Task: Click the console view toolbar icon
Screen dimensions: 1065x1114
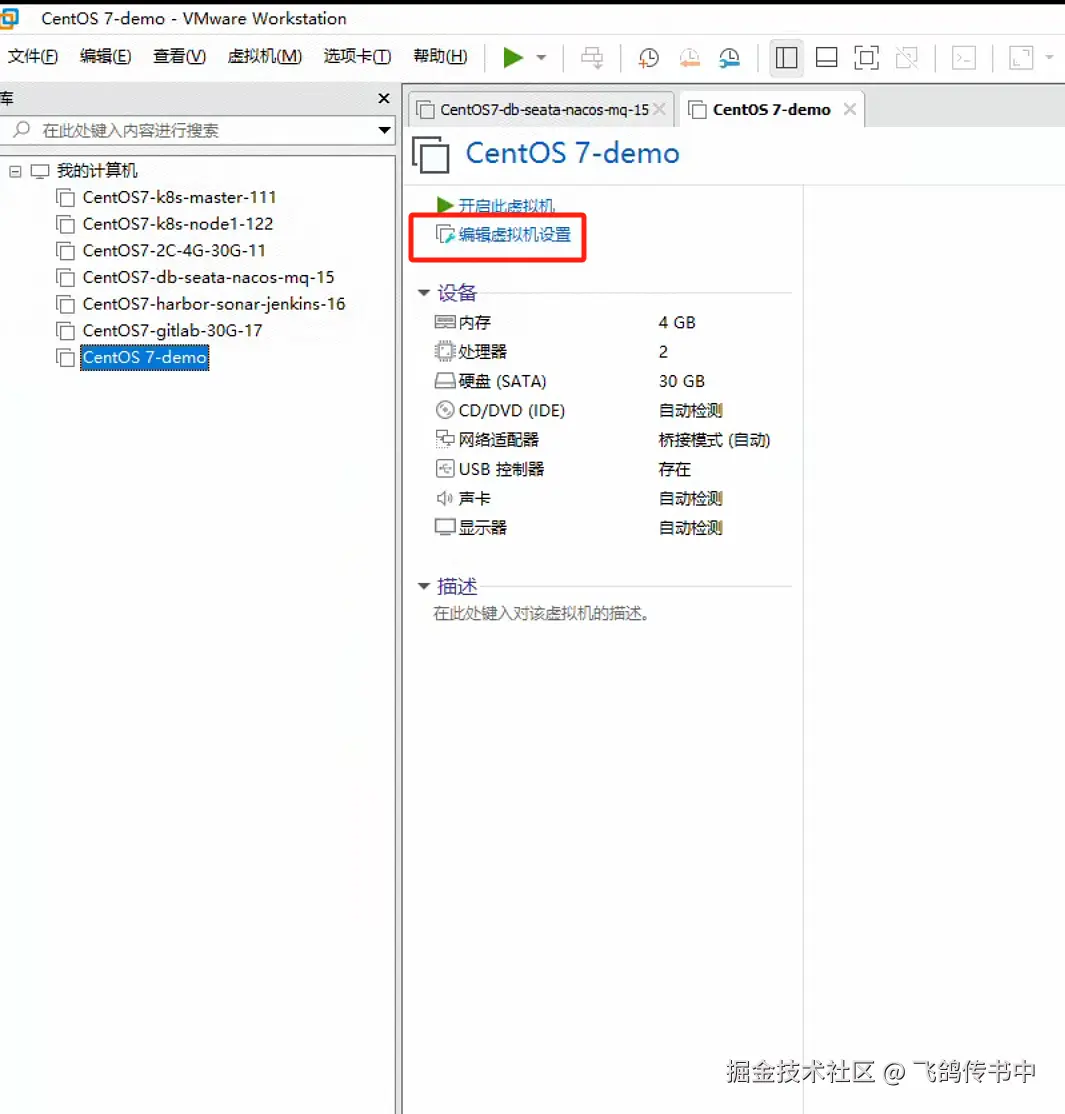Action: coord(964,58)
